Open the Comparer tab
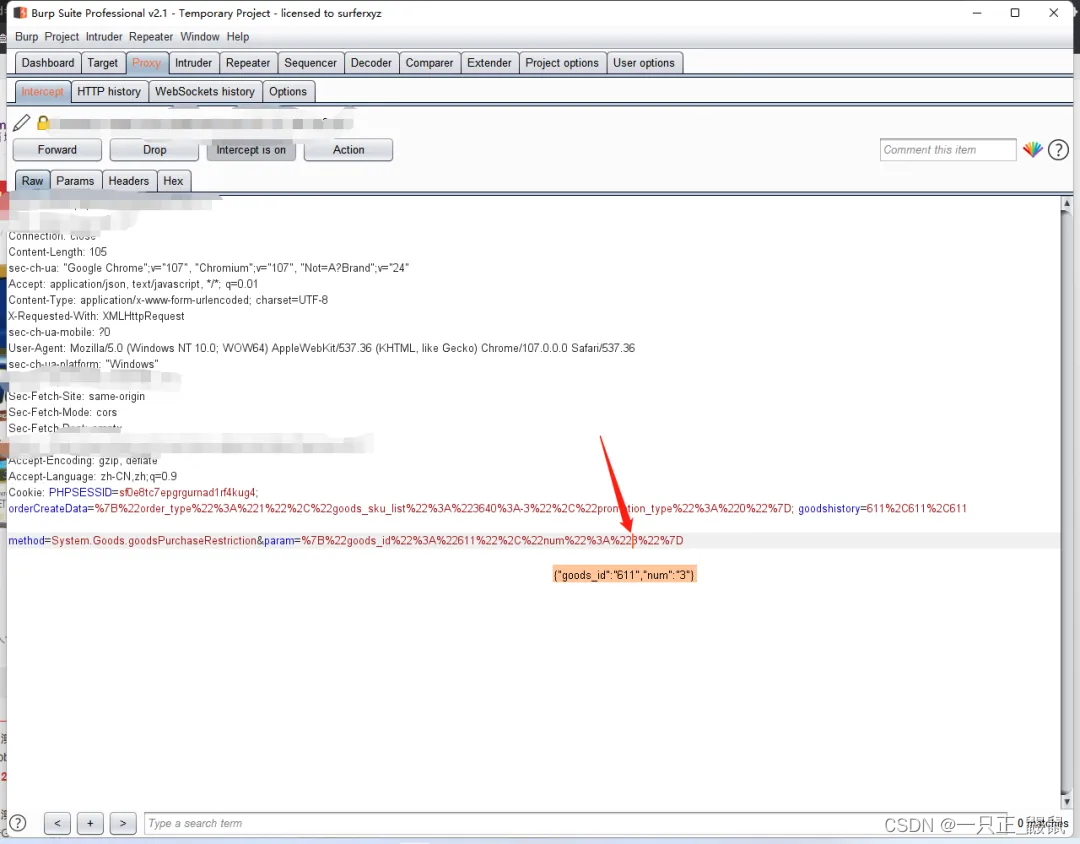Viewport: 1080px width, 844px height. point(429,63)
